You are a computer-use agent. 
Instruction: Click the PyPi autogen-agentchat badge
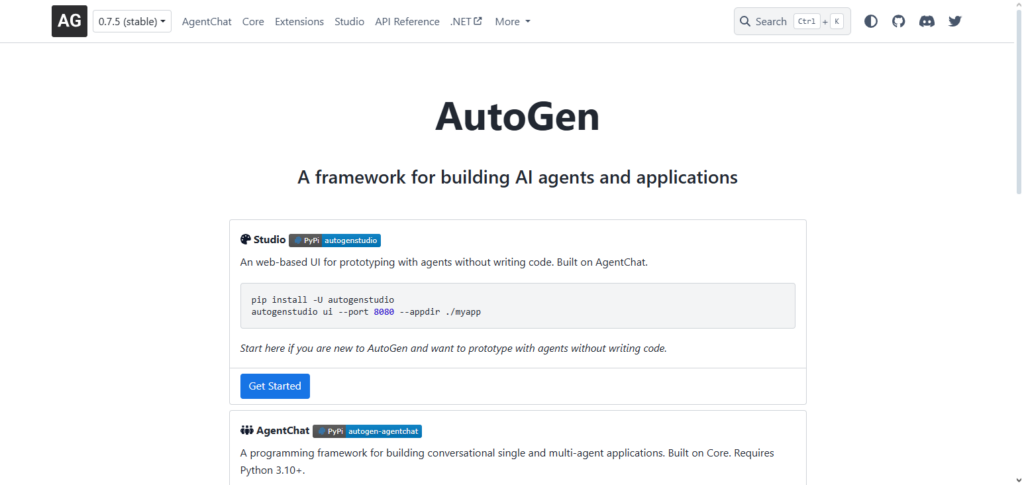(x=367, y=431)
